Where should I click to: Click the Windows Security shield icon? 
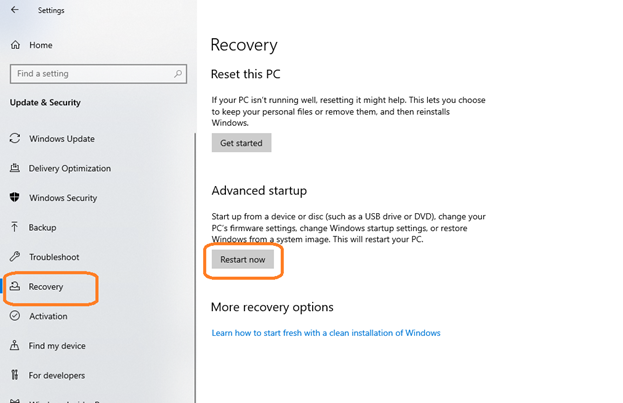(15, 198)
